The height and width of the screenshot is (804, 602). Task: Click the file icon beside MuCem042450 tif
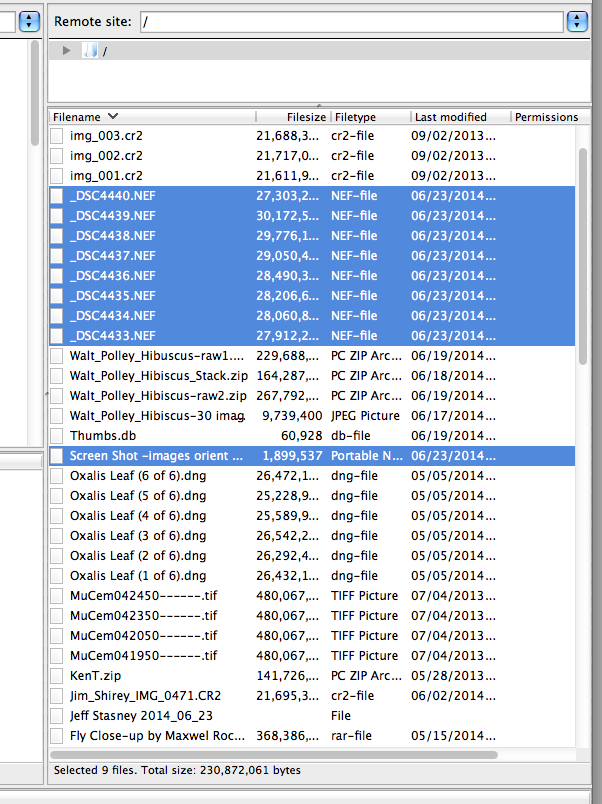tap(56, 596)
